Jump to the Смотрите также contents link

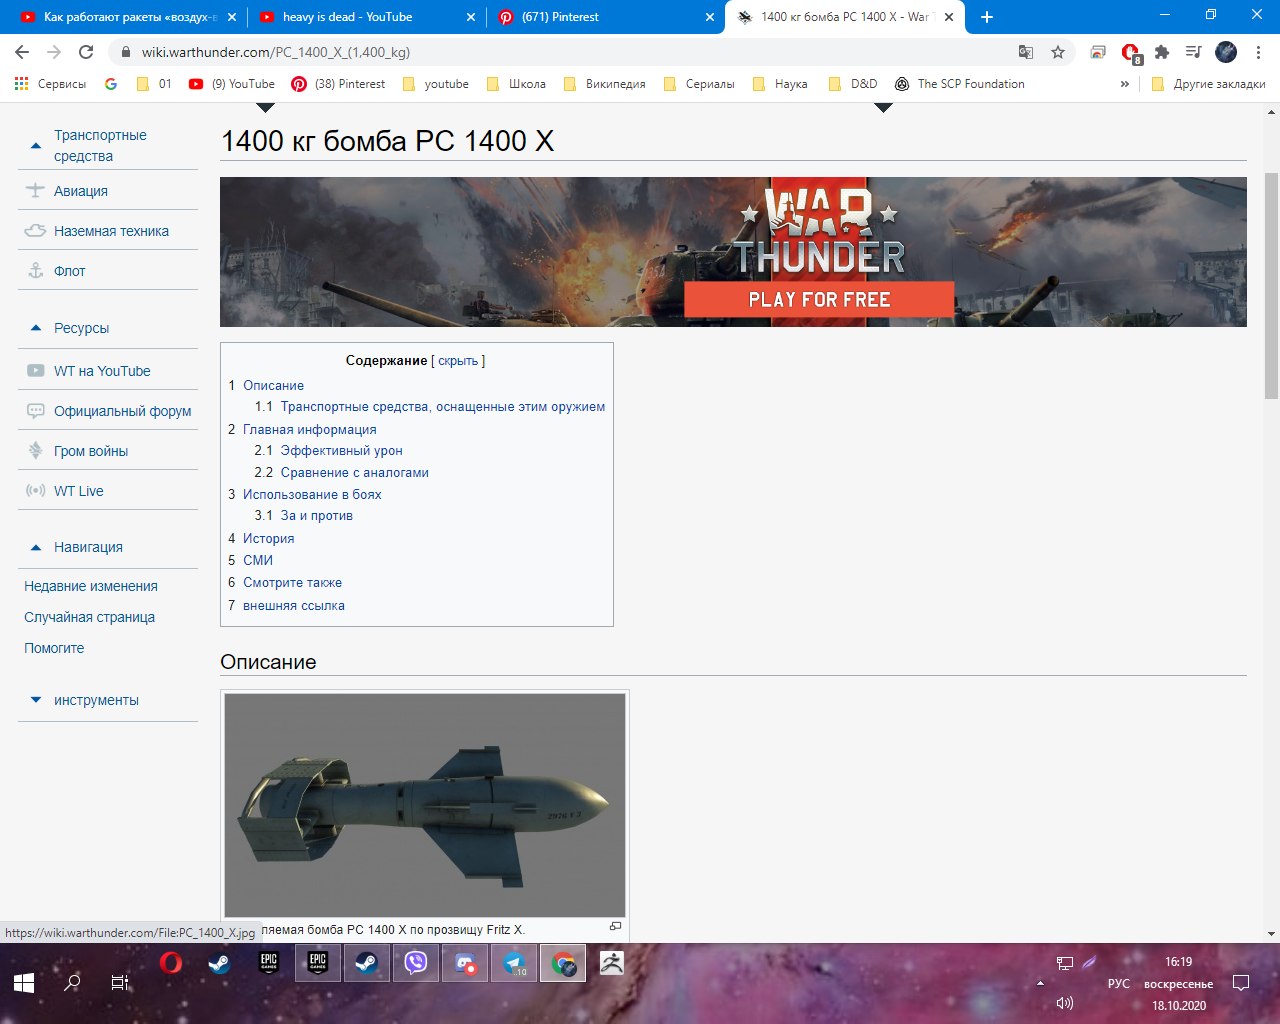292,582
